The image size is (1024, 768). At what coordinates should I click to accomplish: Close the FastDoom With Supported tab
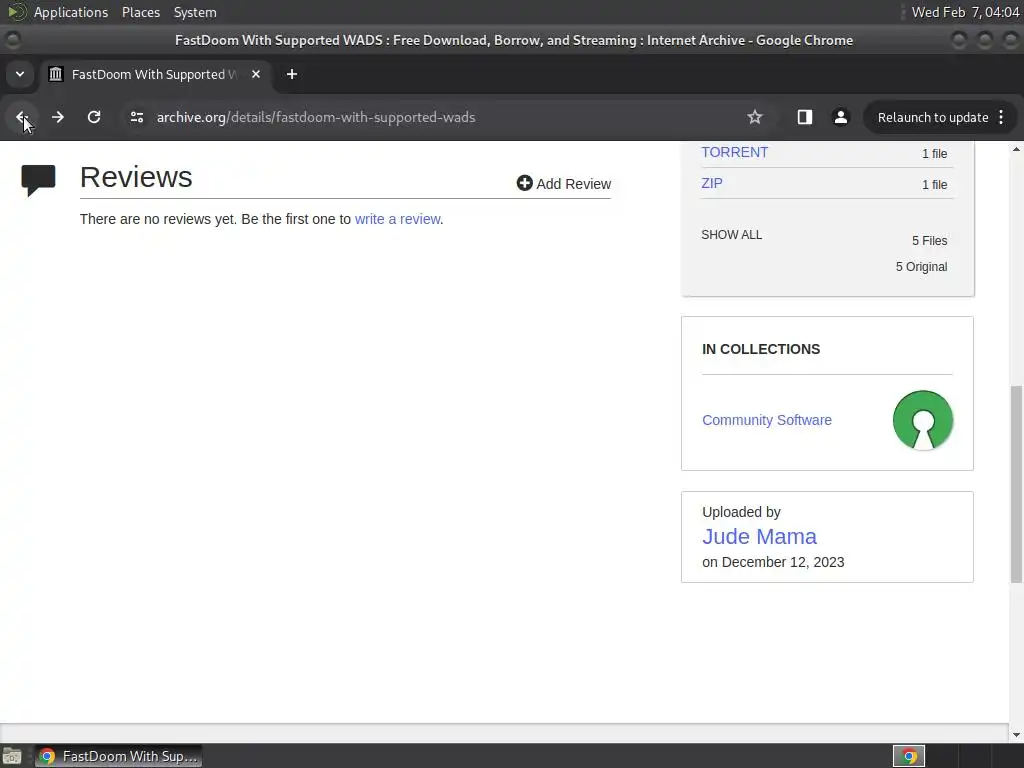(x=256, y=74)
